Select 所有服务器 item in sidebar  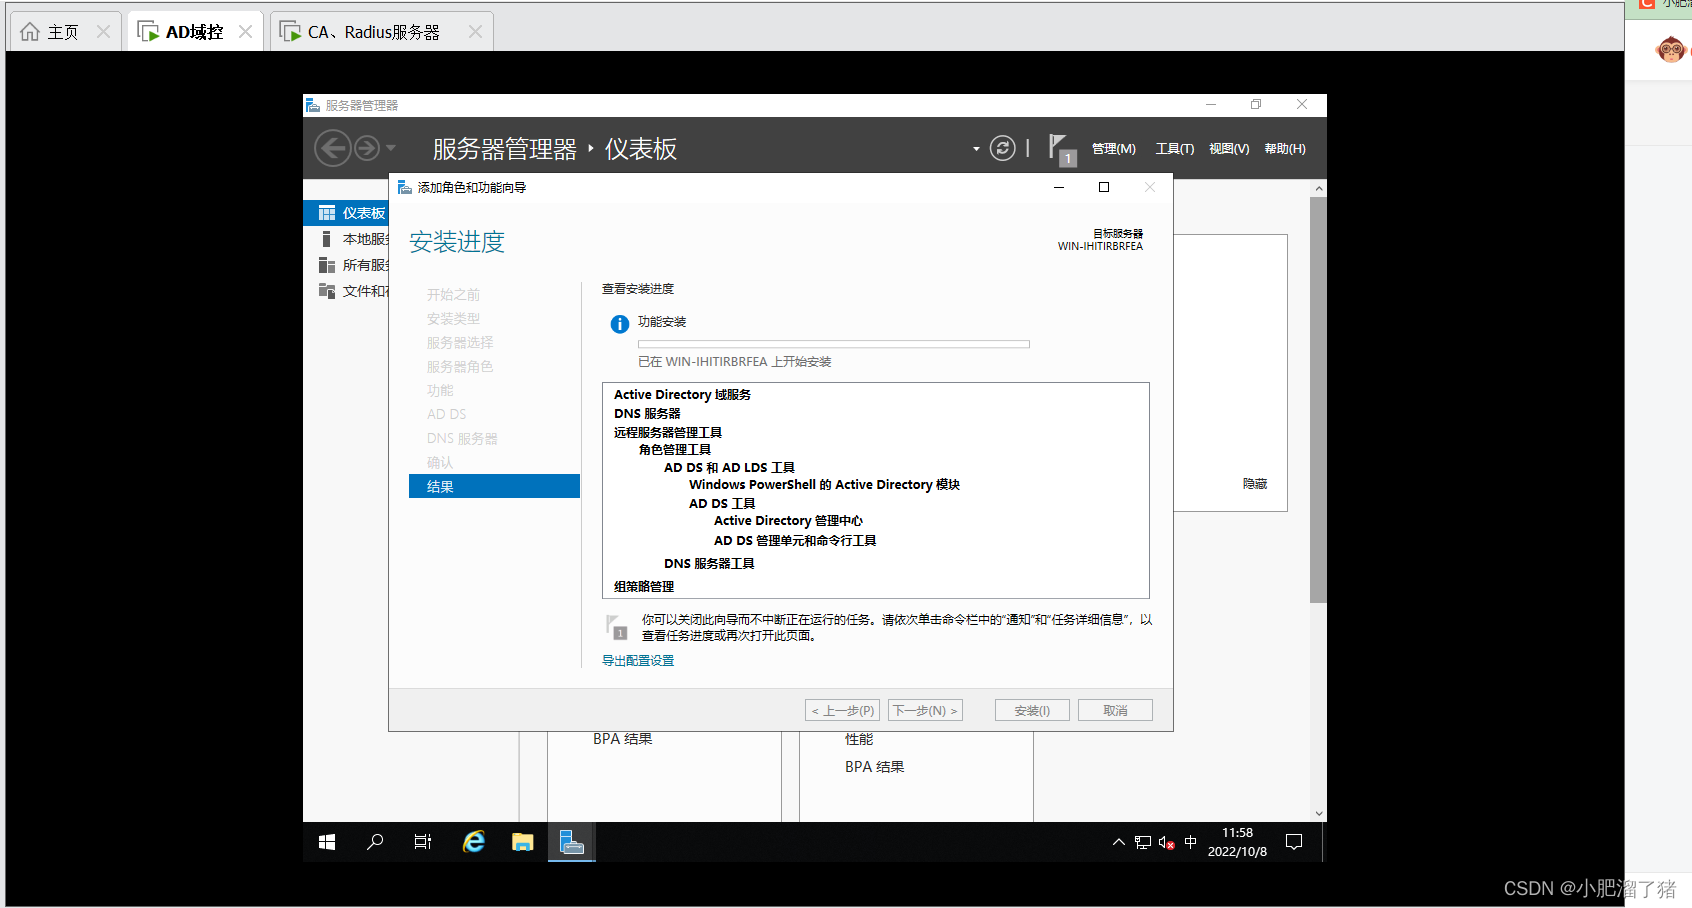click(x=346, y=265)
